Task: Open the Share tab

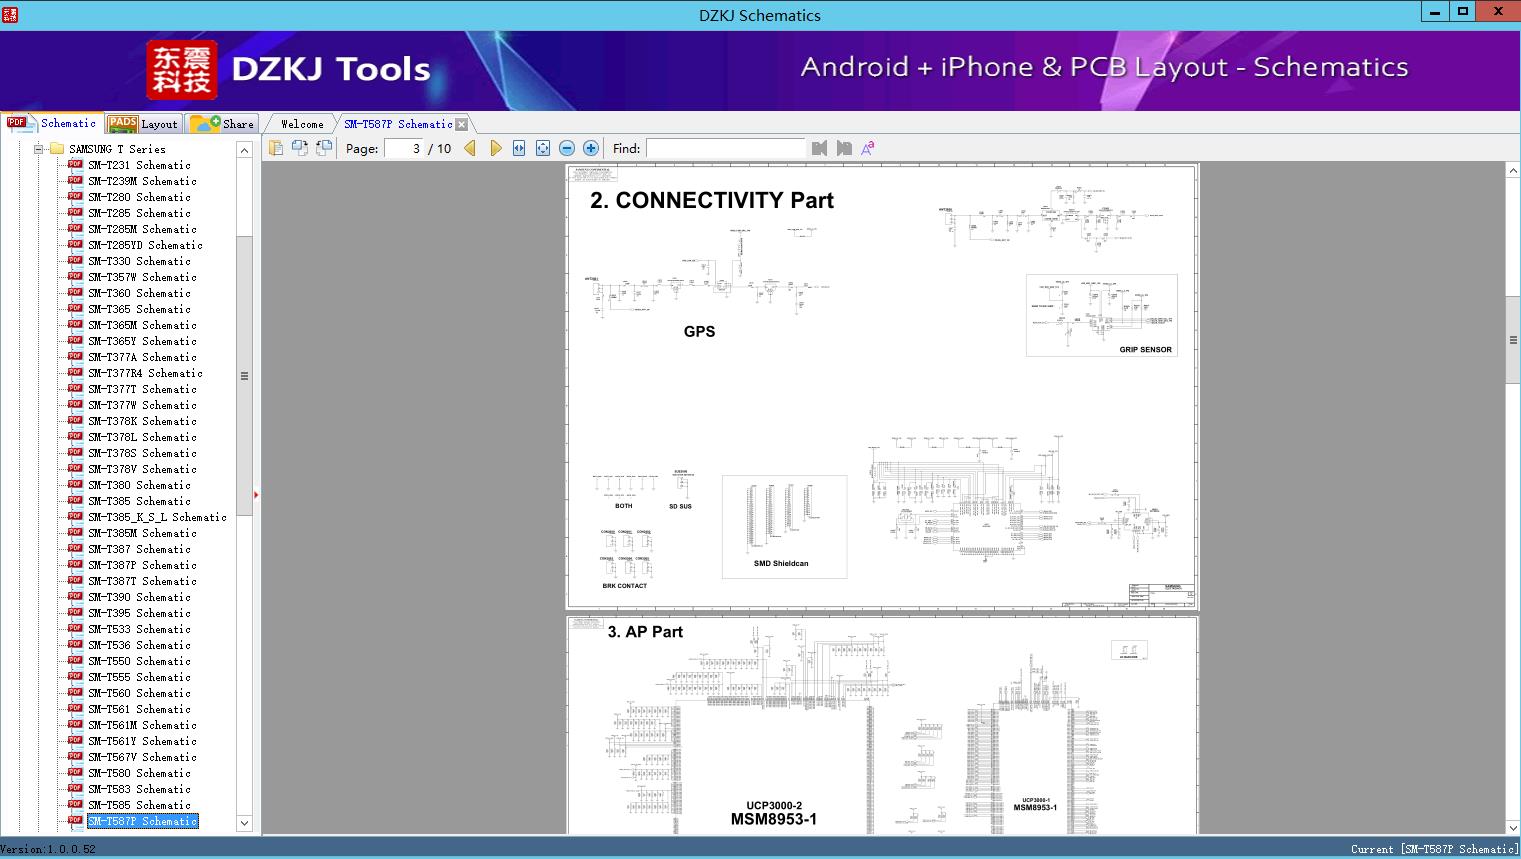Action: tap(222, 124)
